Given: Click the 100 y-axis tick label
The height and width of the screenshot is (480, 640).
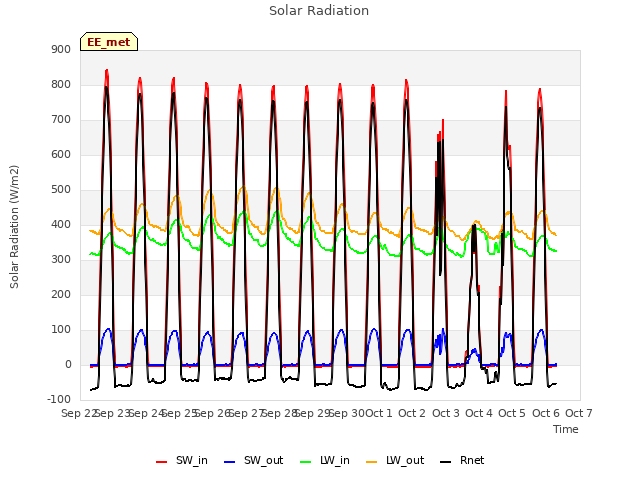Looking at the screenshot, I should [x=61, y=329].
